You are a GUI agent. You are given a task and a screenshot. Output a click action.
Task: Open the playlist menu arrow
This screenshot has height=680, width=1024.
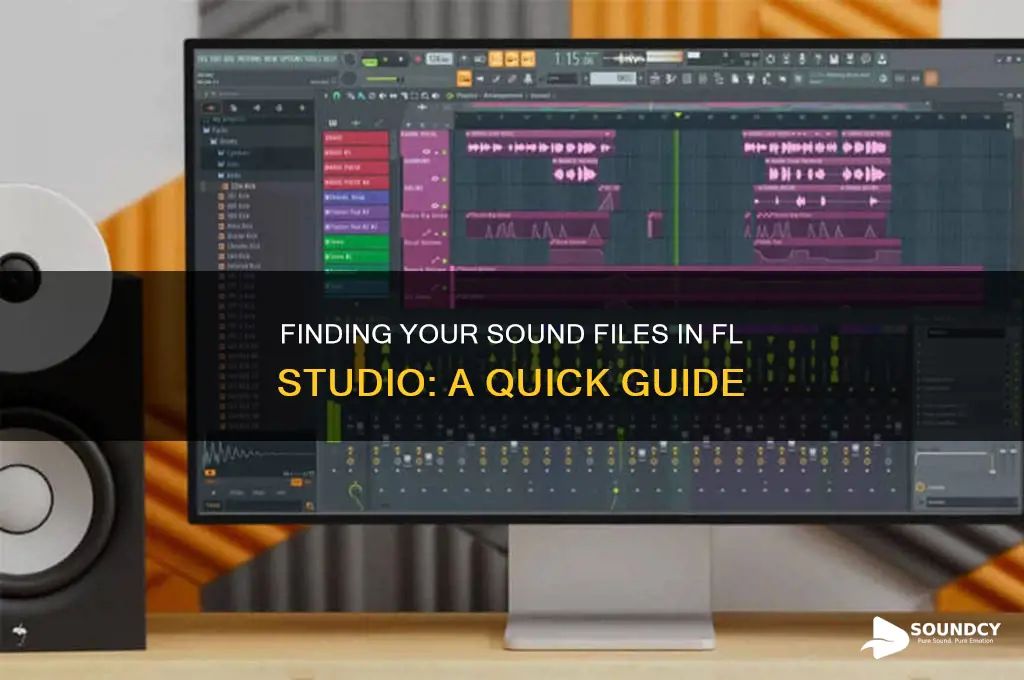point(326,96)
